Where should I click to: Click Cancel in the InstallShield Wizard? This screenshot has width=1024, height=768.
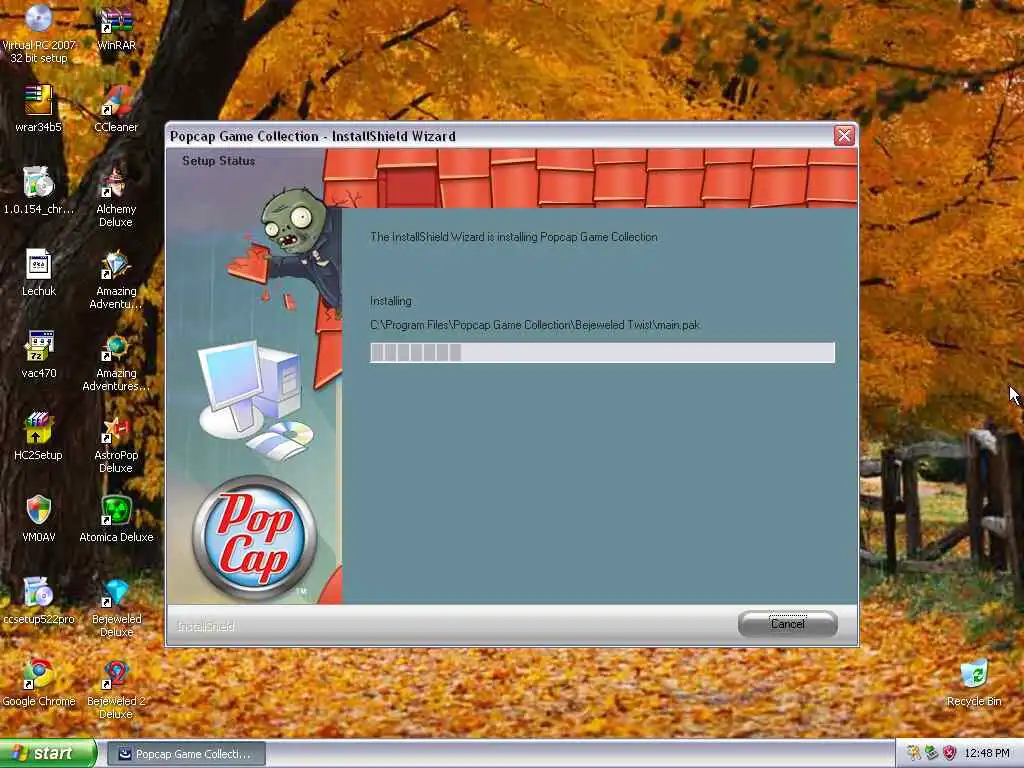point(788,624)
